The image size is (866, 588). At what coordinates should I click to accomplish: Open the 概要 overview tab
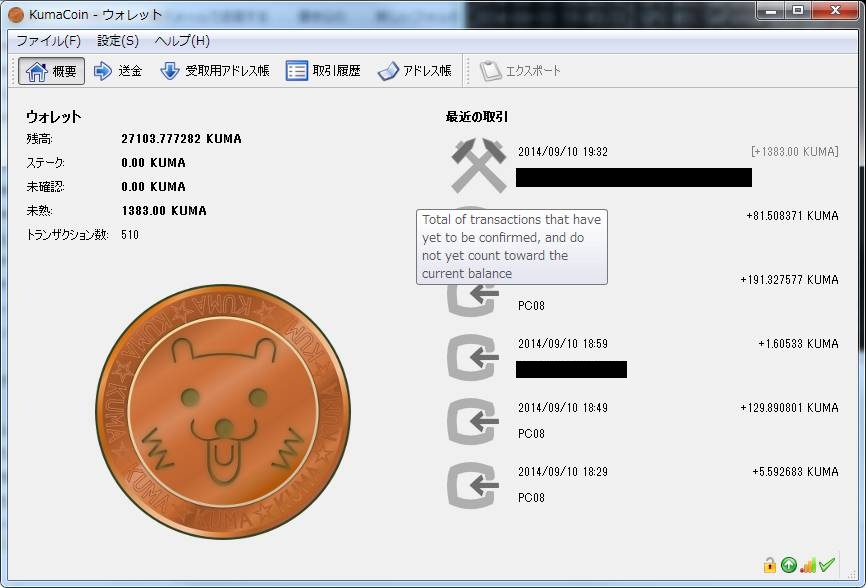click(x=51, y=71)
